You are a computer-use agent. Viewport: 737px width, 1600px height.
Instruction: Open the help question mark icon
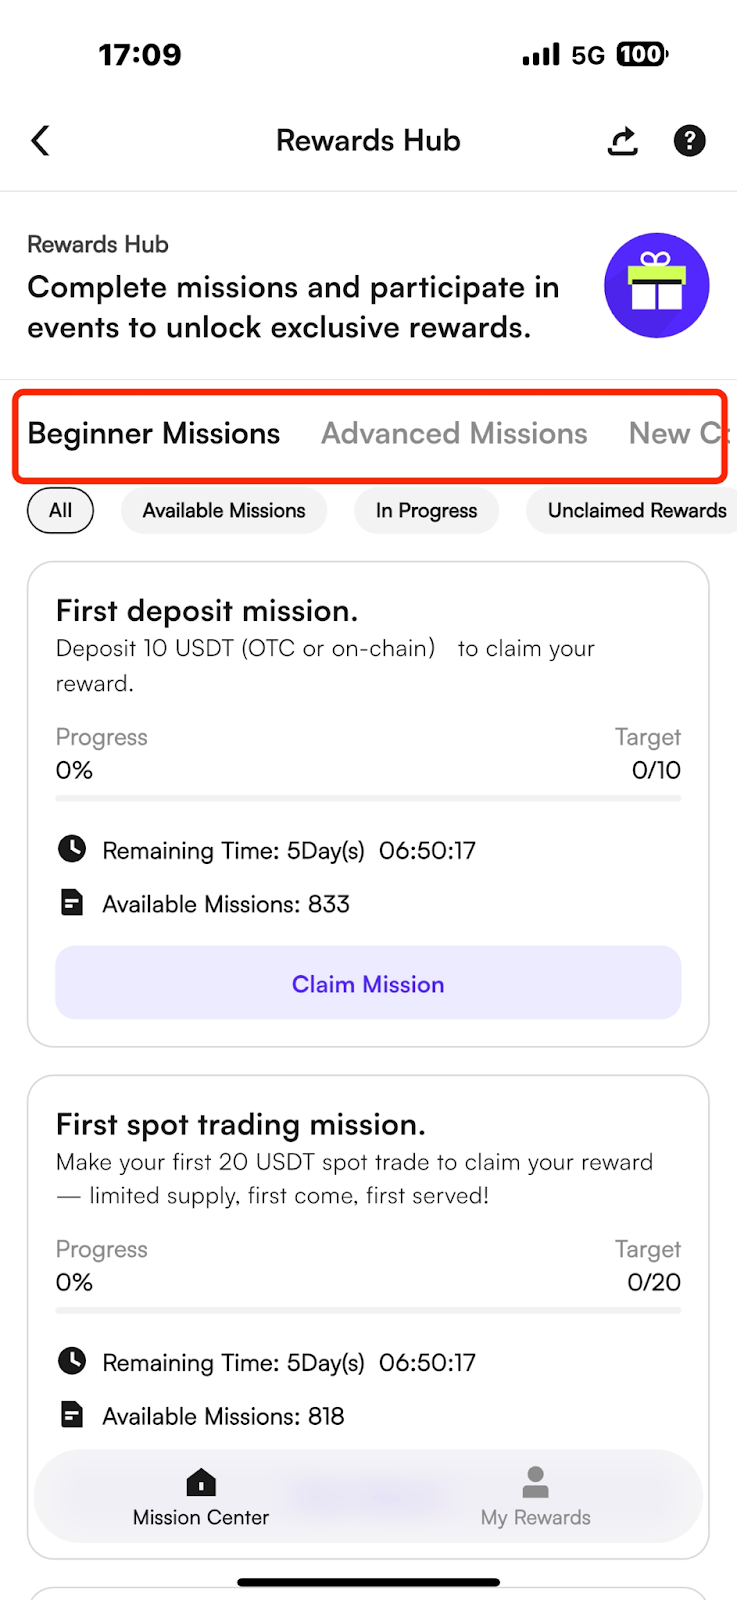(x=689, y=141)
